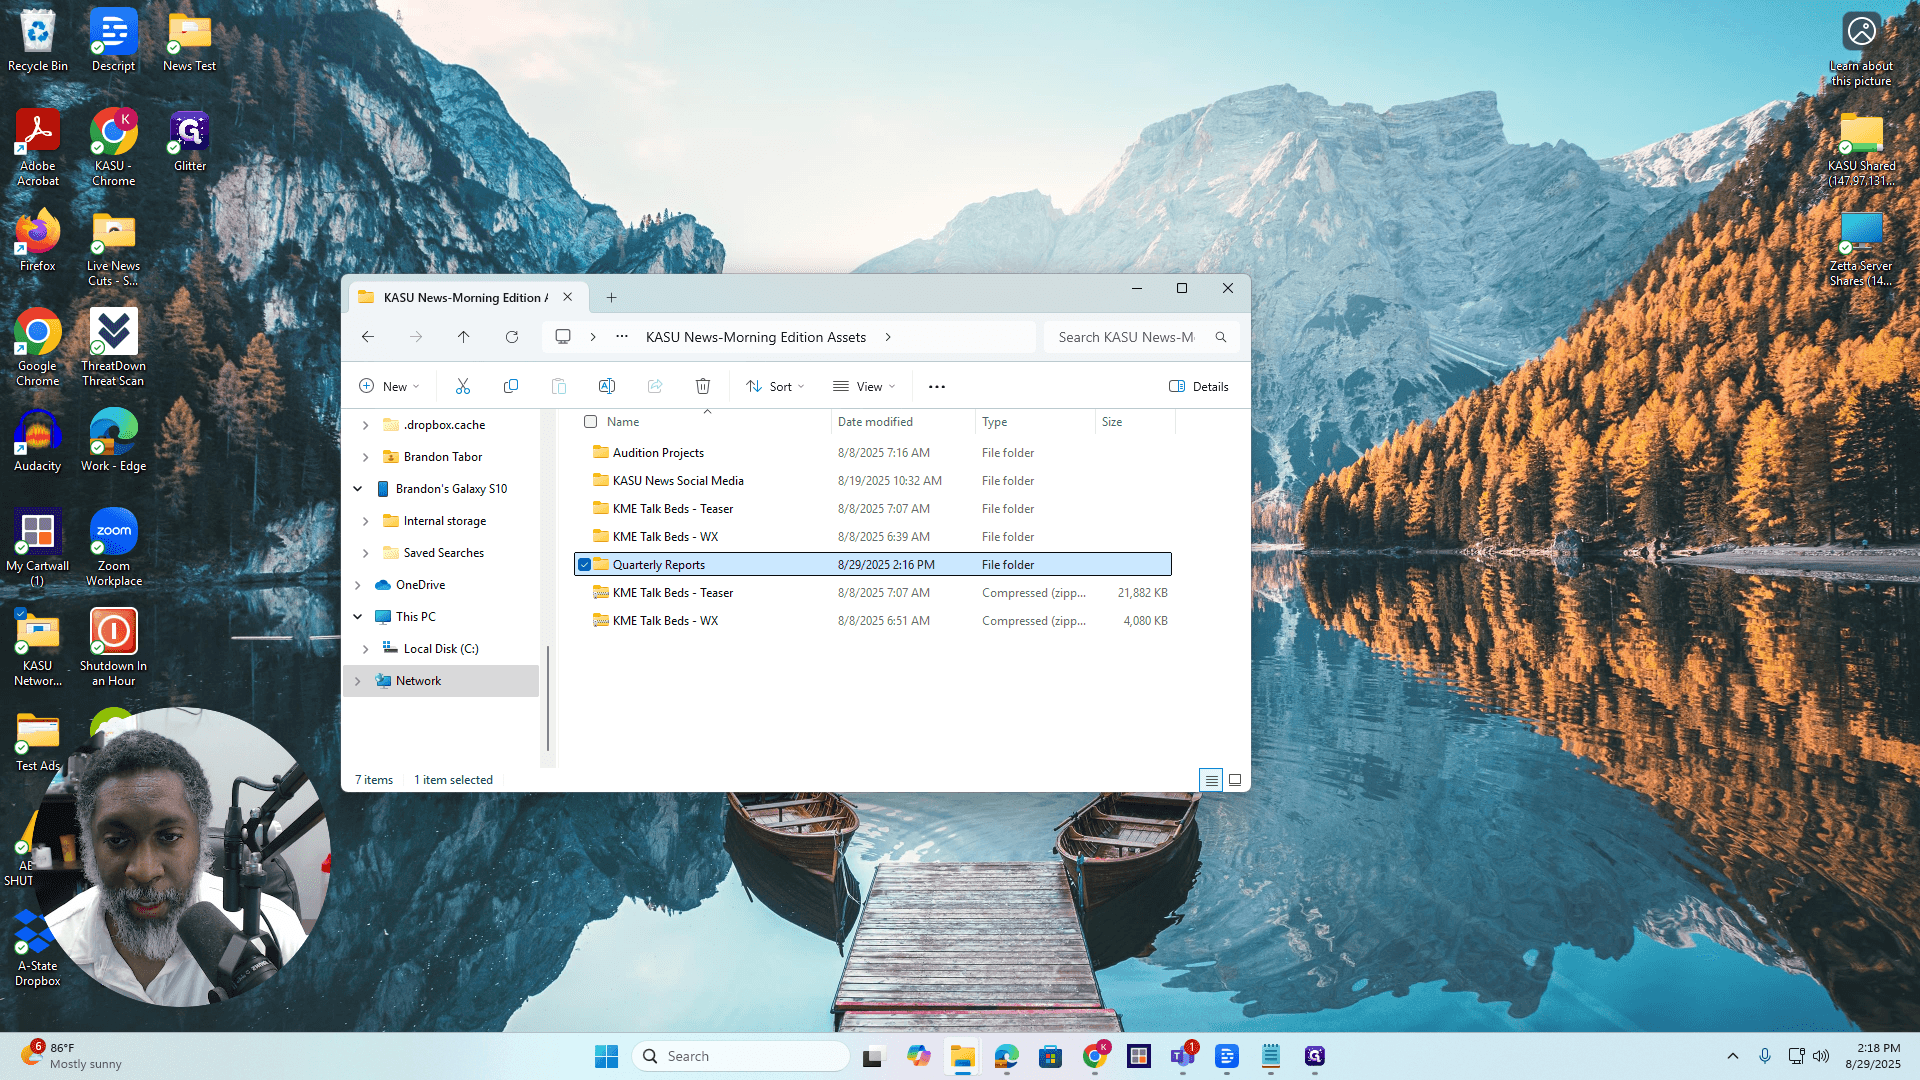Open ThreatDown Threat Scan shortcut

pos(113,347)
